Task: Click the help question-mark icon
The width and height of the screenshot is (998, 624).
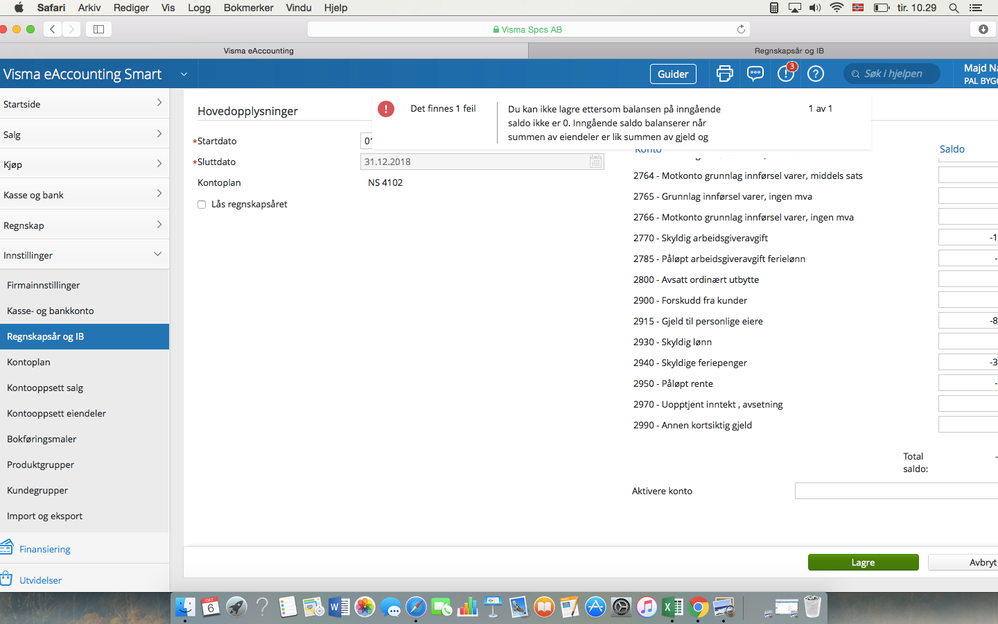Action: pyautogui.click(x=815, y=74)
